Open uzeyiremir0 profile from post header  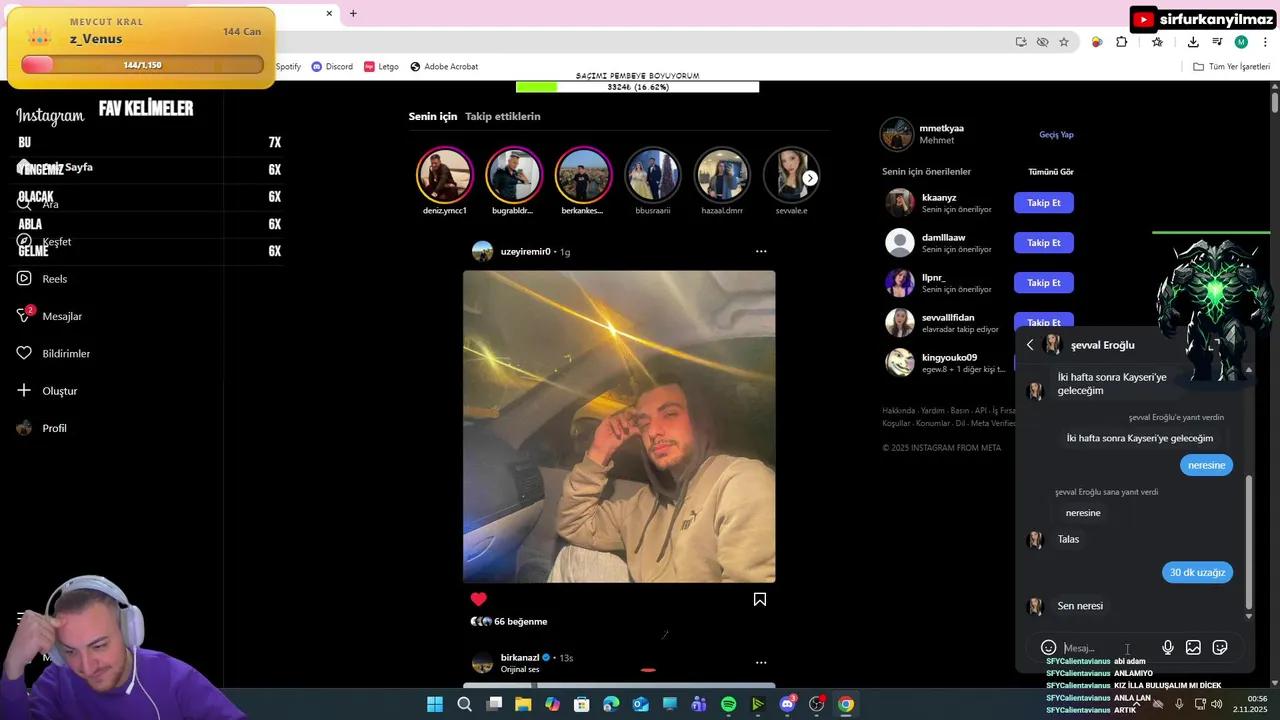(x=525, y=252)
